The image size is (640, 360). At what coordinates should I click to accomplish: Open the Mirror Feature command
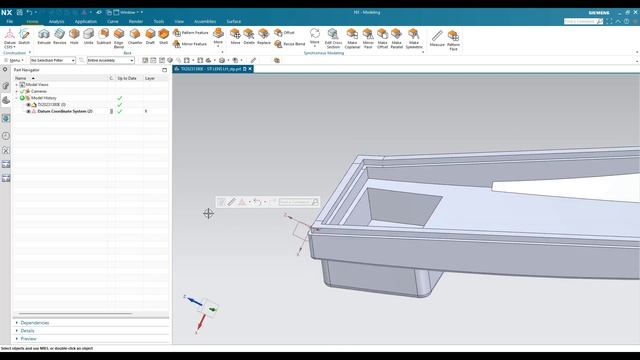[190, 44]
